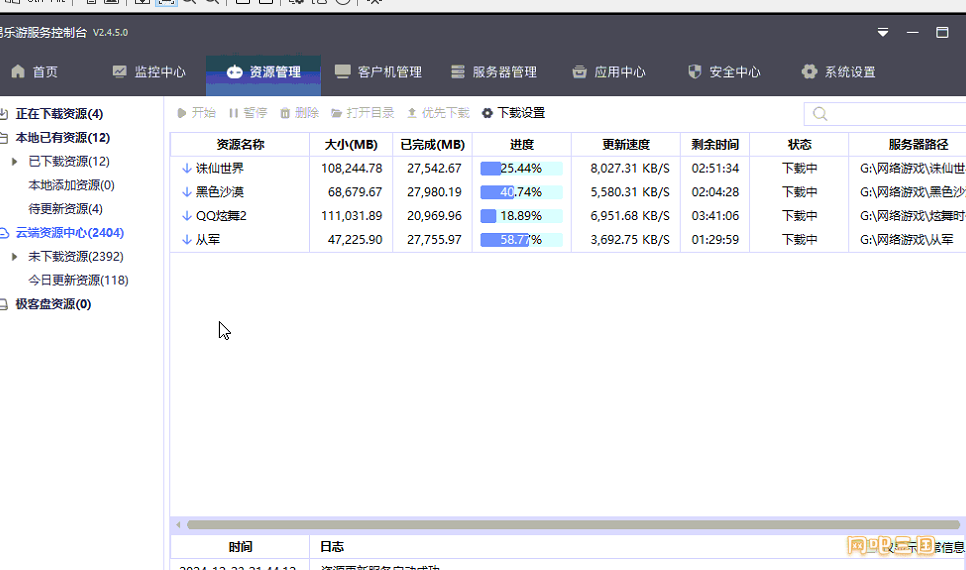
Task: Sort by 资源名称 column header
Action: [x=240, y=145]
